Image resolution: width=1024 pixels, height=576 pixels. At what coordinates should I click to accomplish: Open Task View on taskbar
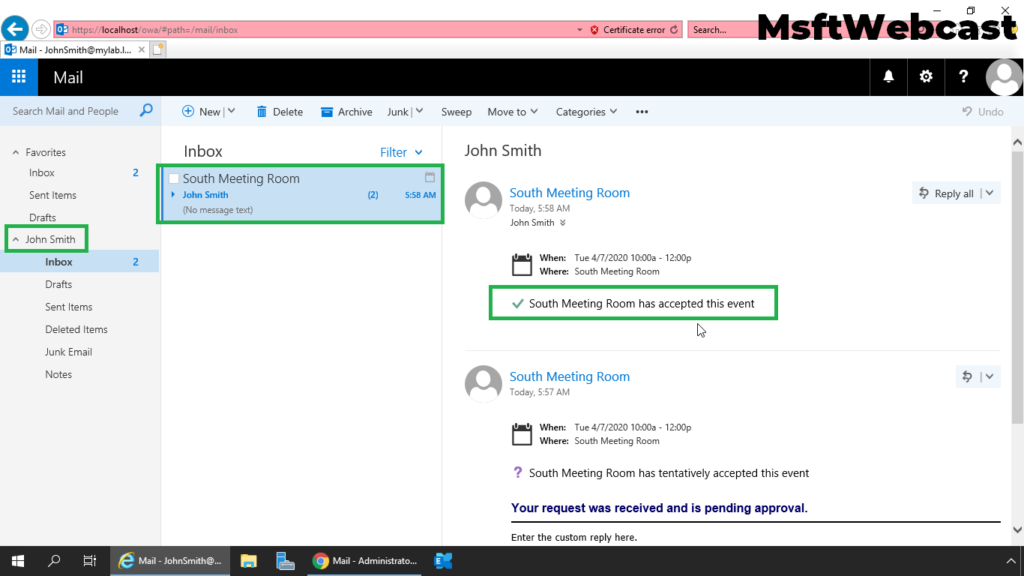(89, 561)
